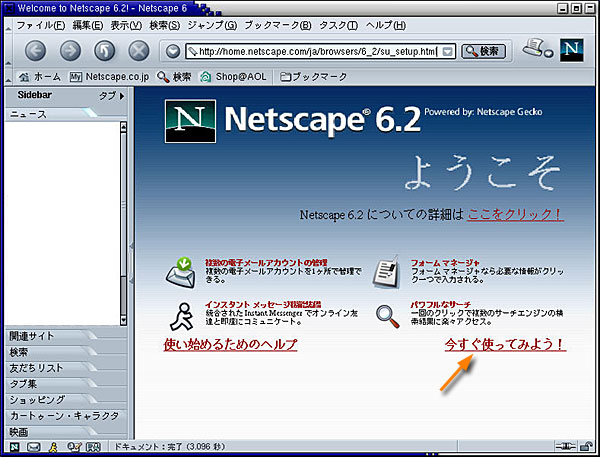The image size is (600, 457).
Task: Click the Back navigation button
Action: point(37,51)
